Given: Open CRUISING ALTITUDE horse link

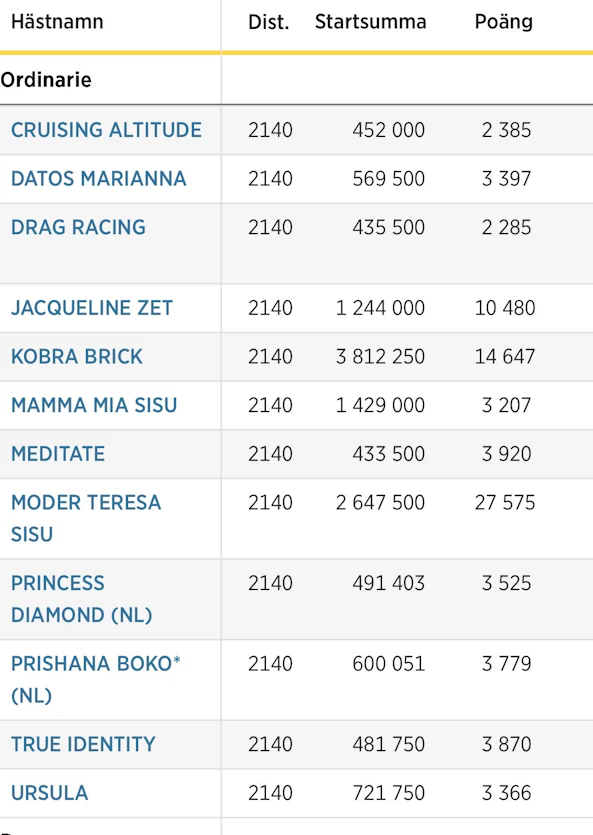Looking at the screenshot, I should click(x=106, y=130).
